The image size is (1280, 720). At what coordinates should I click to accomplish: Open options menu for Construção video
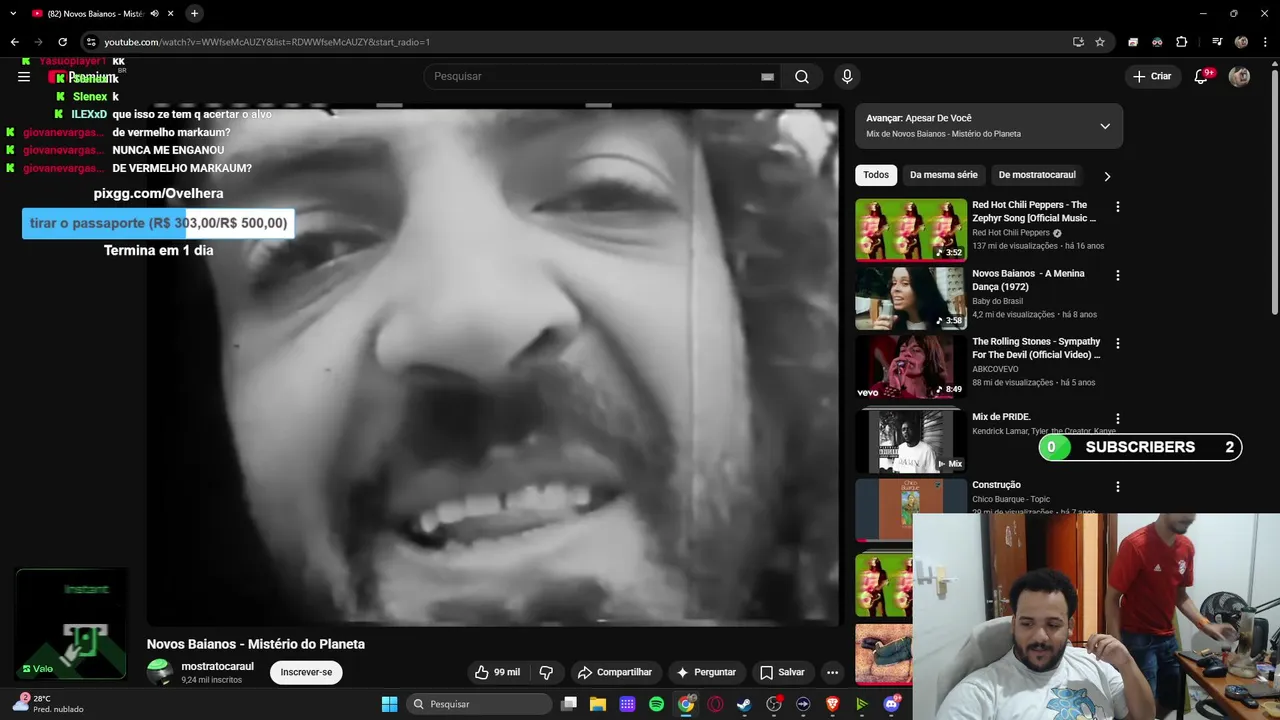coord(1118,487)
